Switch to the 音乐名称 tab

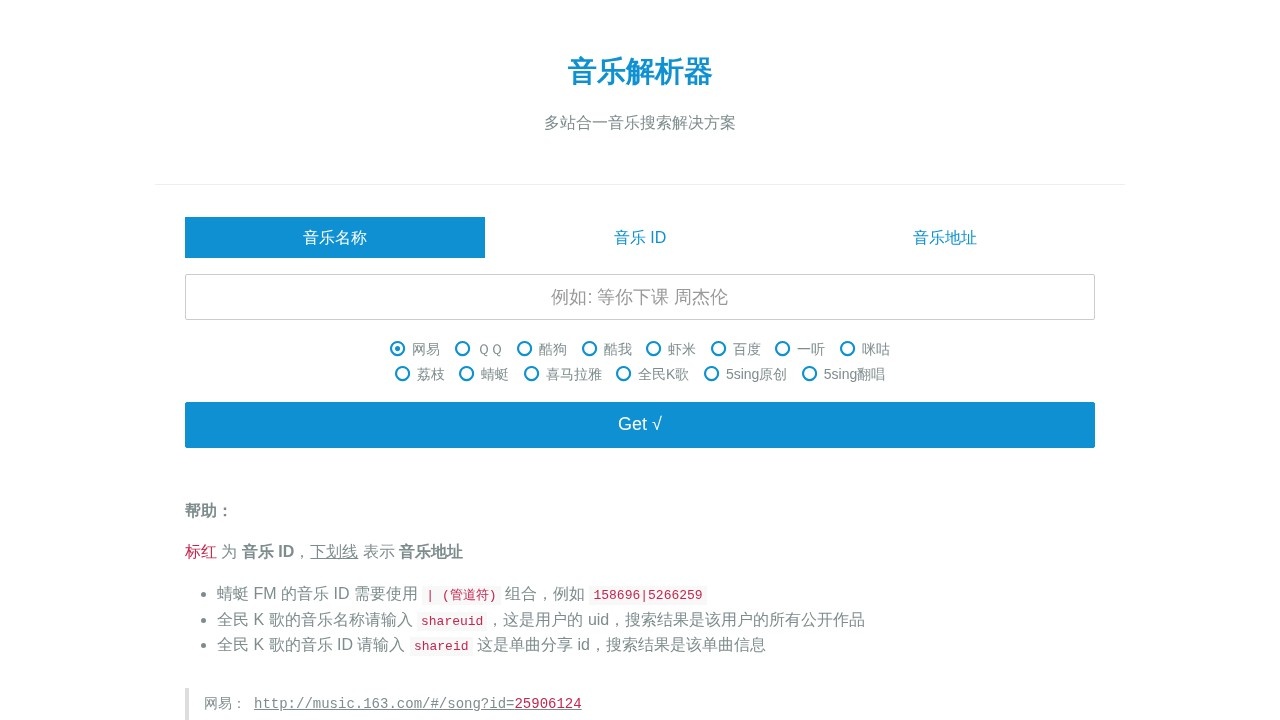point(334,237)
